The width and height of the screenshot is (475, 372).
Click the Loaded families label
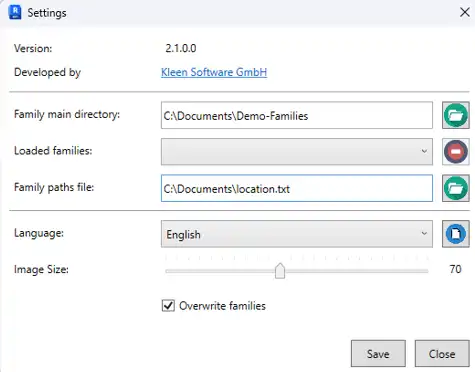tap(53, 151)
